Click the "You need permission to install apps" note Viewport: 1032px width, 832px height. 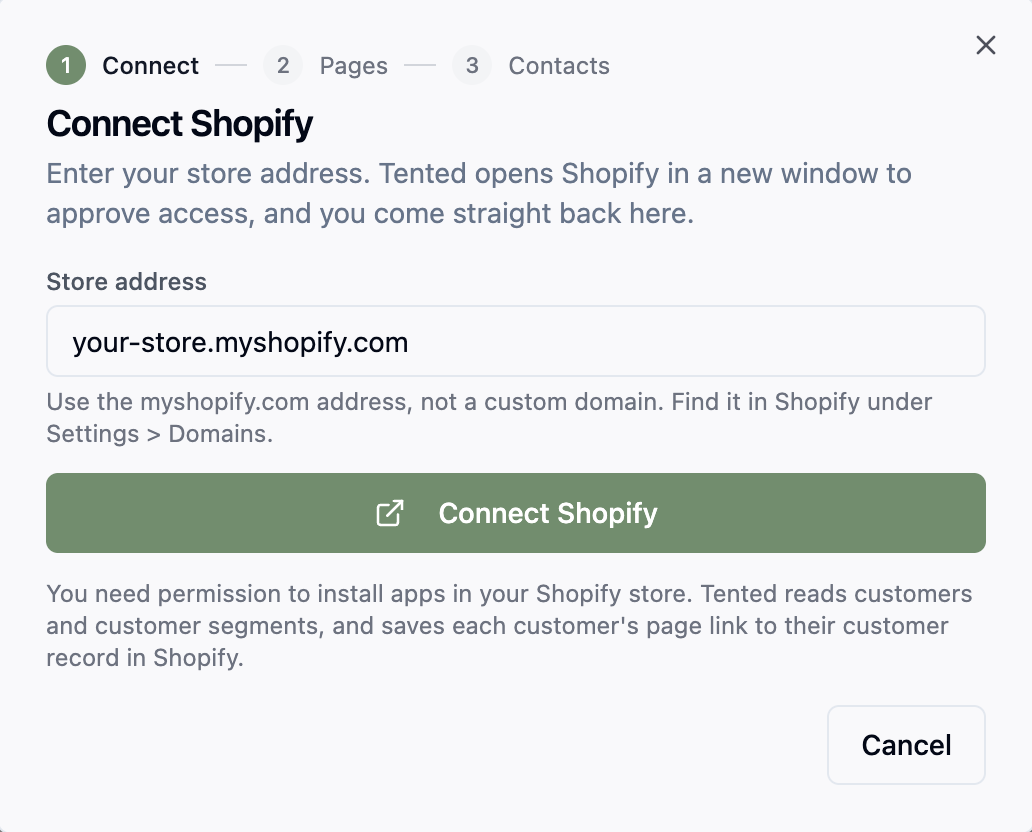[x=509, y=625]
